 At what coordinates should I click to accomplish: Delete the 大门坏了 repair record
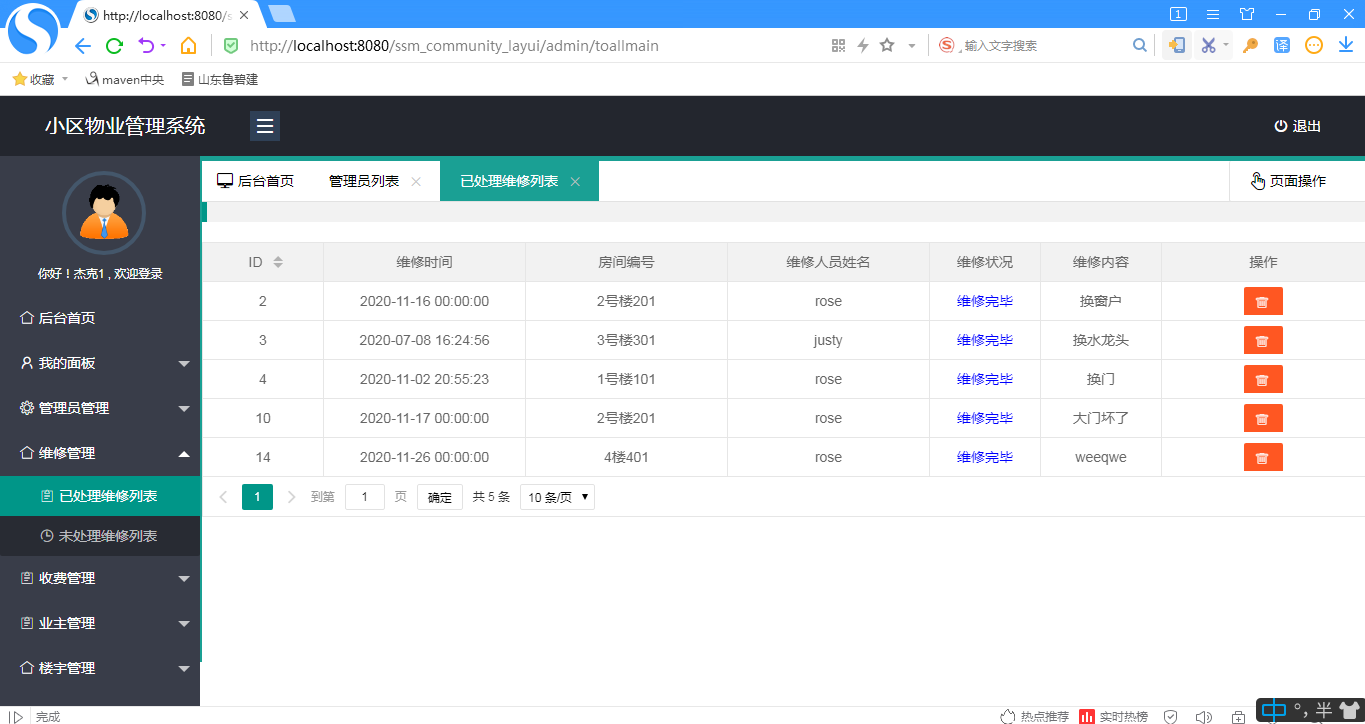pyautogui.click(x=1263, y=418)
